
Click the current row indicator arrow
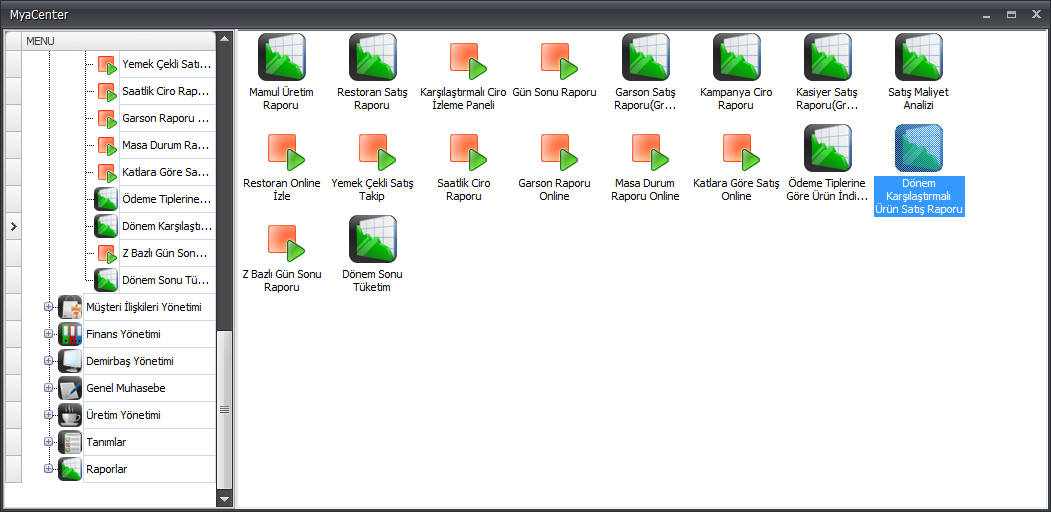coord(13,227)
